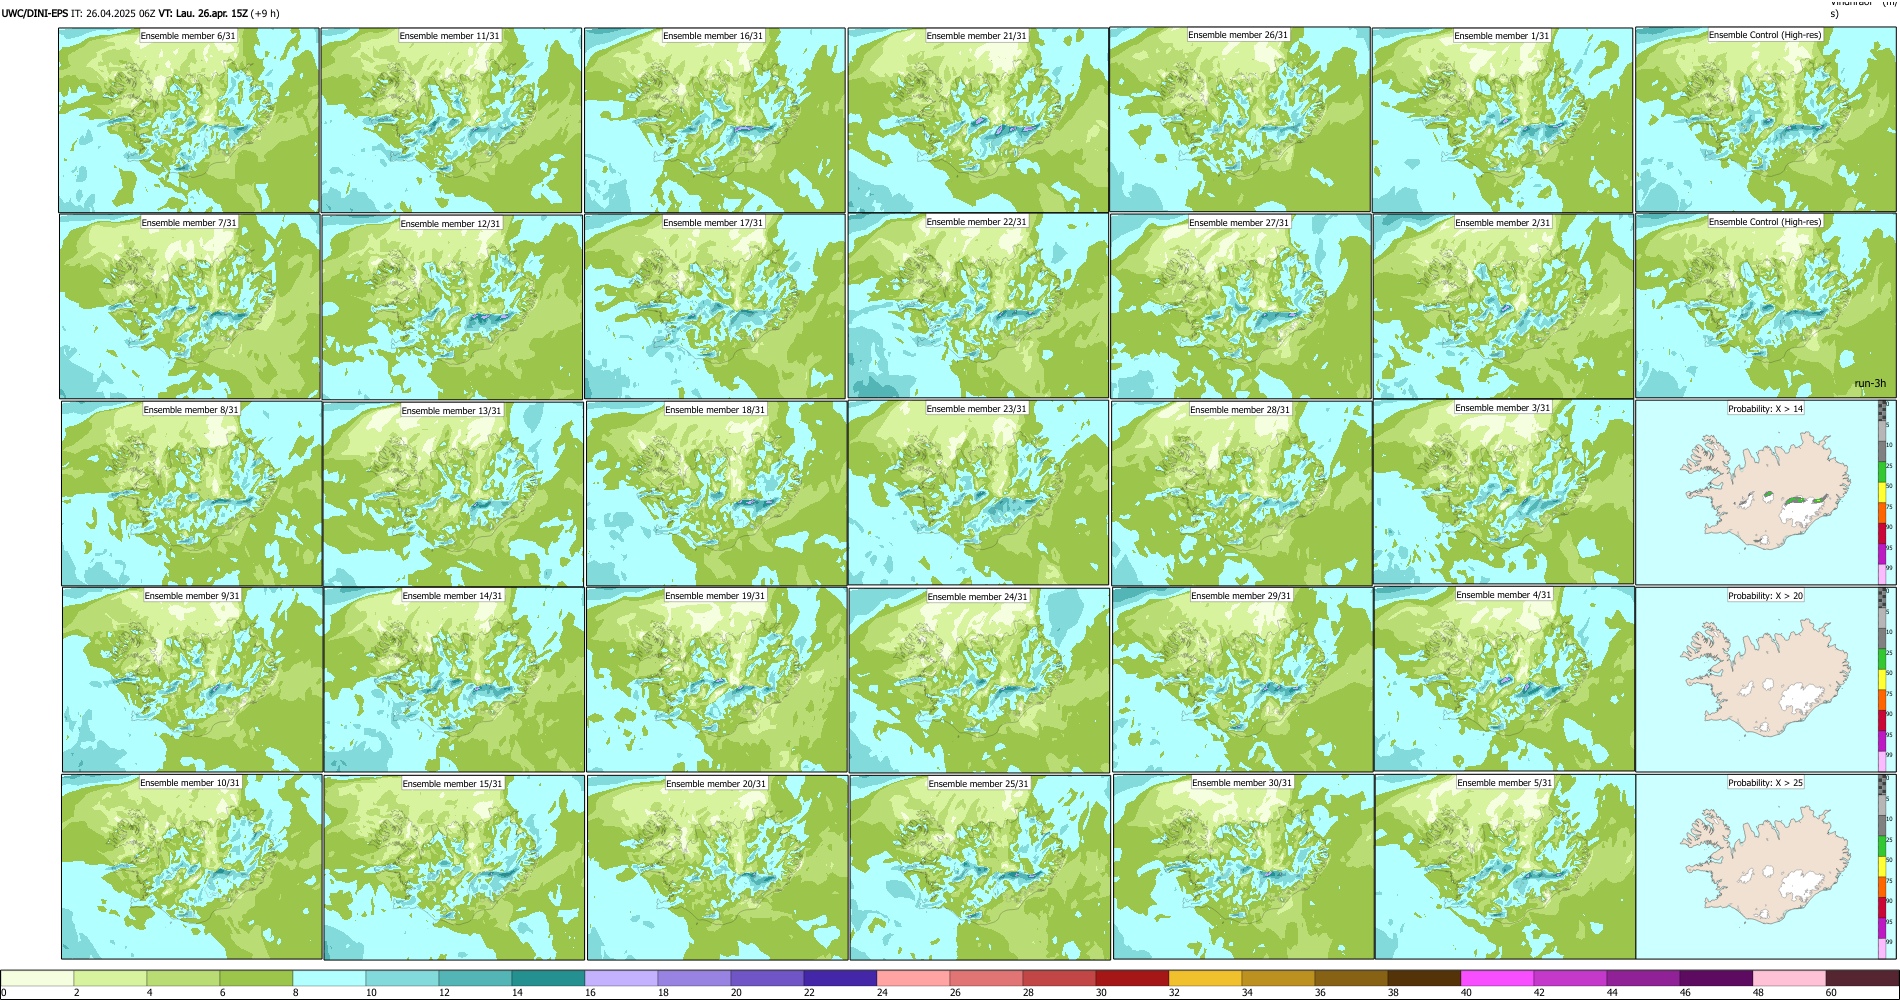Open the Probability X > 14 map
Viewport: 1900px width, 1000px height.
click(1766, 492)
